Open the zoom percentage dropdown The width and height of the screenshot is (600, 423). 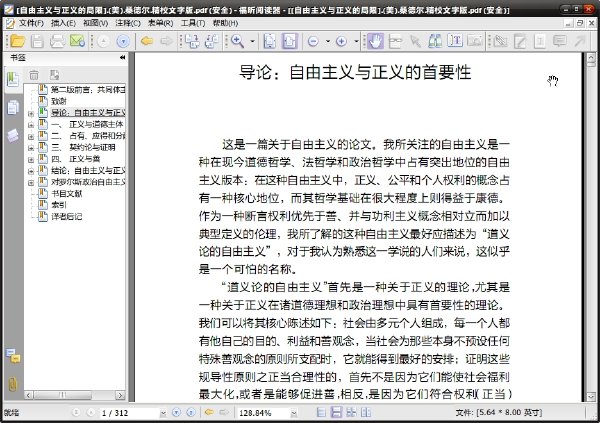(294, 413)
